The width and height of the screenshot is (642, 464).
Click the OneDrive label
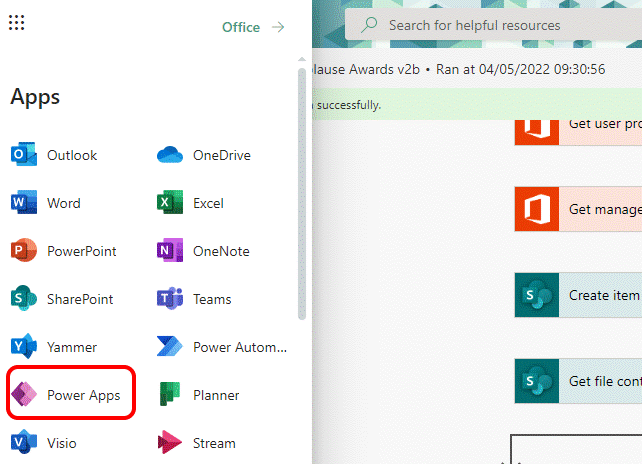coord(222,155)
